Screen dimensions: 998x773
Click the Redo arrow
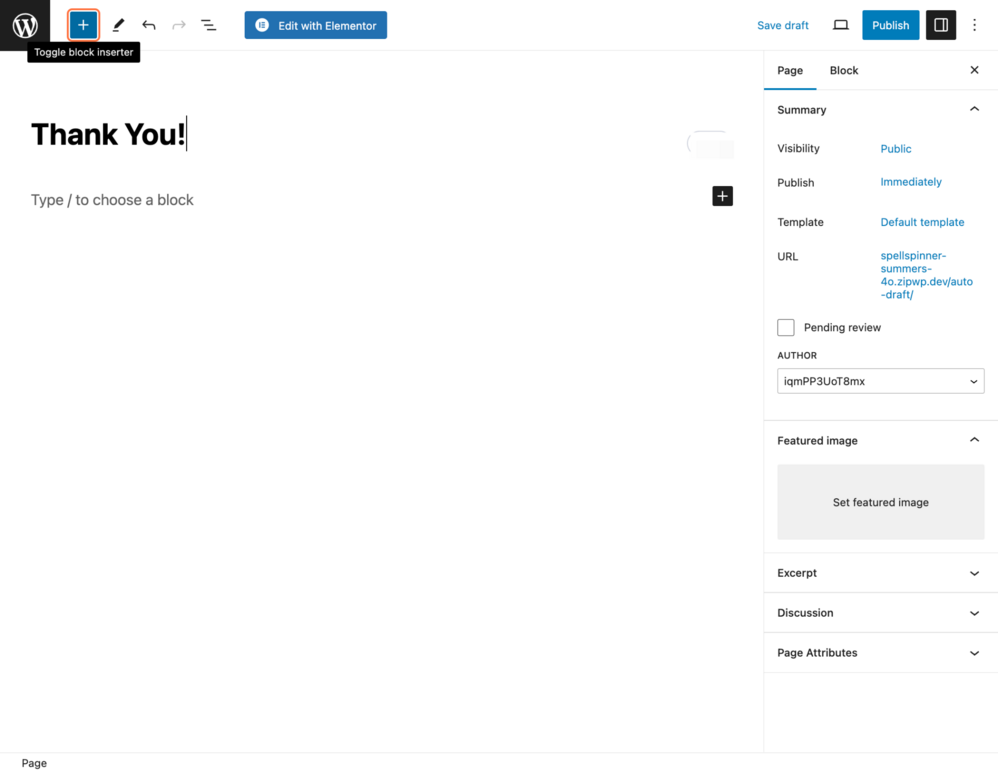pyautogui.click(x=178, y=24)
